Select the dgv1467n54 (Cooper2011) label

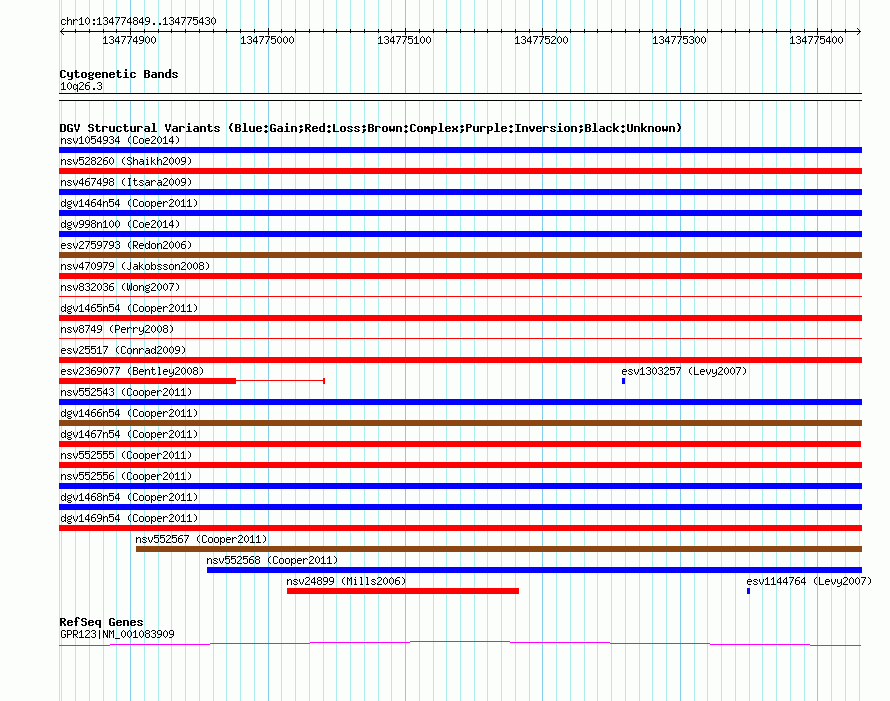pyautogui.click(x=129, y=434)
